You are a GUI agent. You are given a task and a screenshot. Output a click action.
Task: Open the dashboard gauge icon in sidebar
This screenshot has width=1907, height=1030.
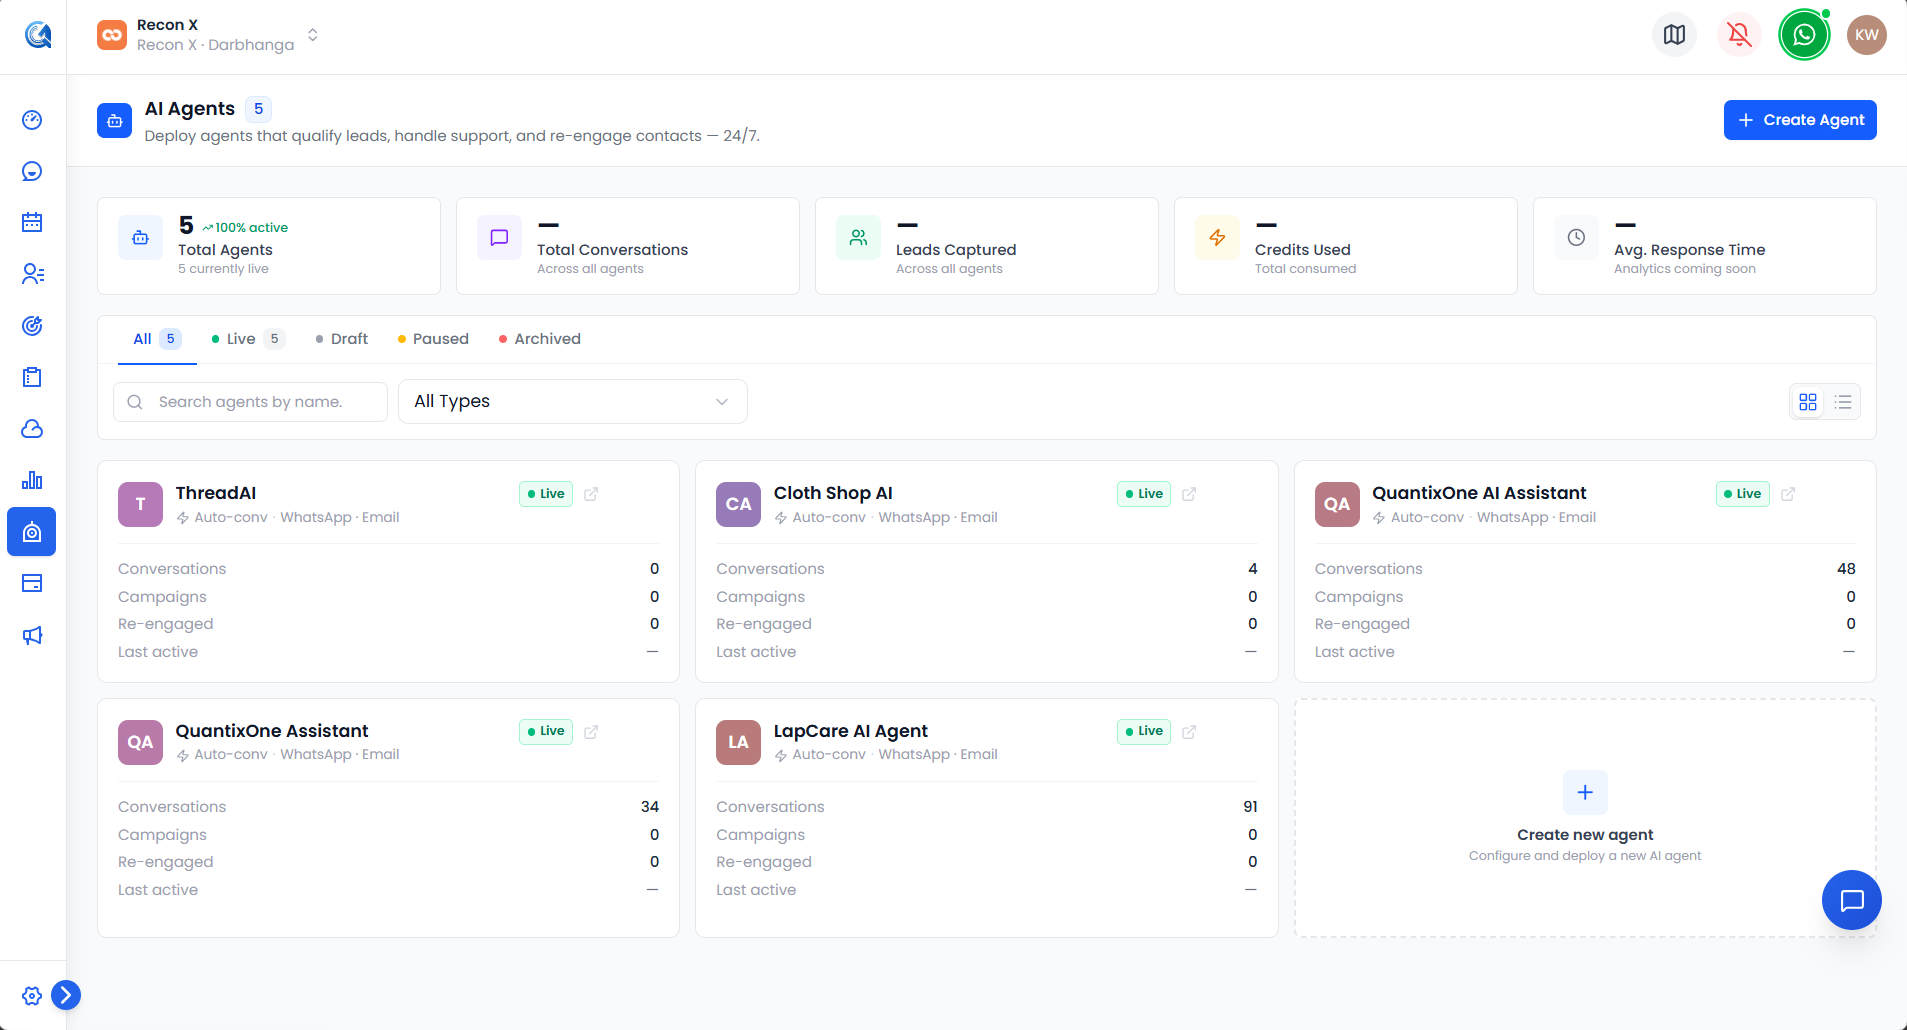tap(32, 120)
